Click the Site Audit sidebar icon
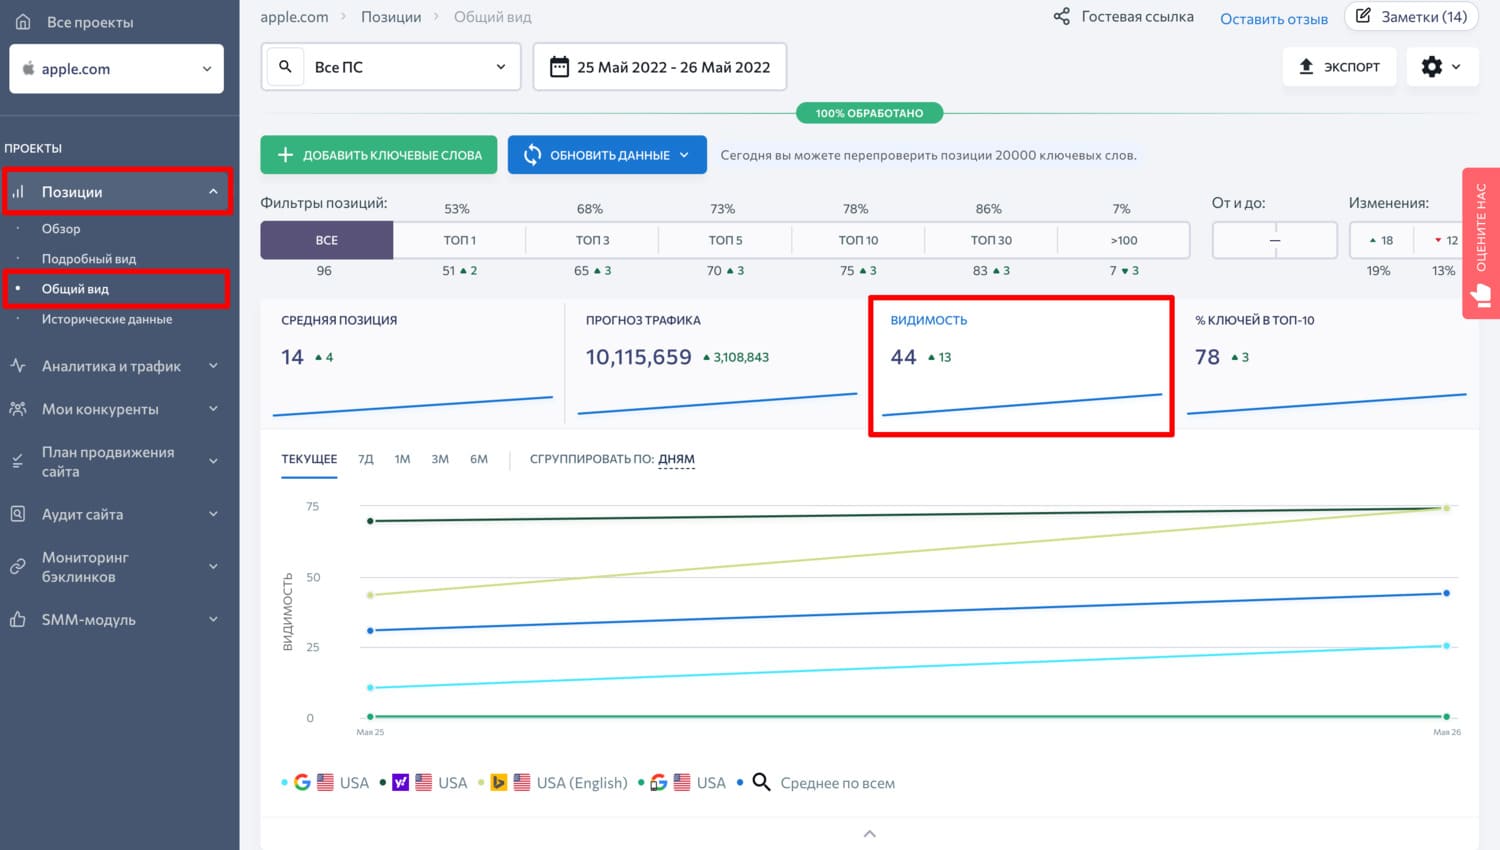 [x=18, y=514]
